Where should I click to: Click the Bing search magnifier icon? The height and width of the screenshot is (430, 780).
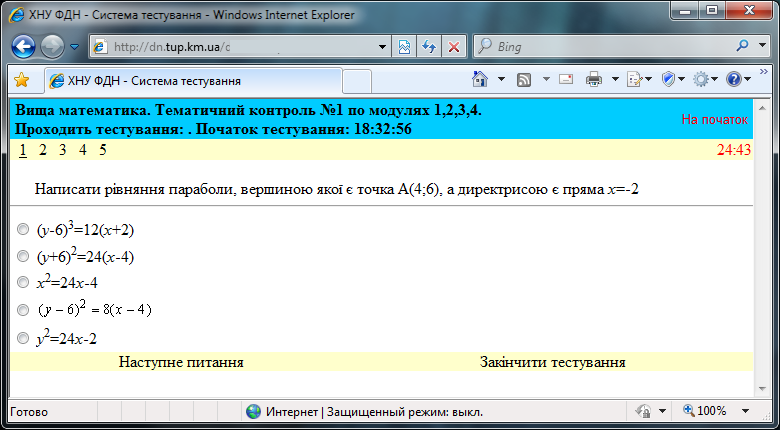click(743, 47)
